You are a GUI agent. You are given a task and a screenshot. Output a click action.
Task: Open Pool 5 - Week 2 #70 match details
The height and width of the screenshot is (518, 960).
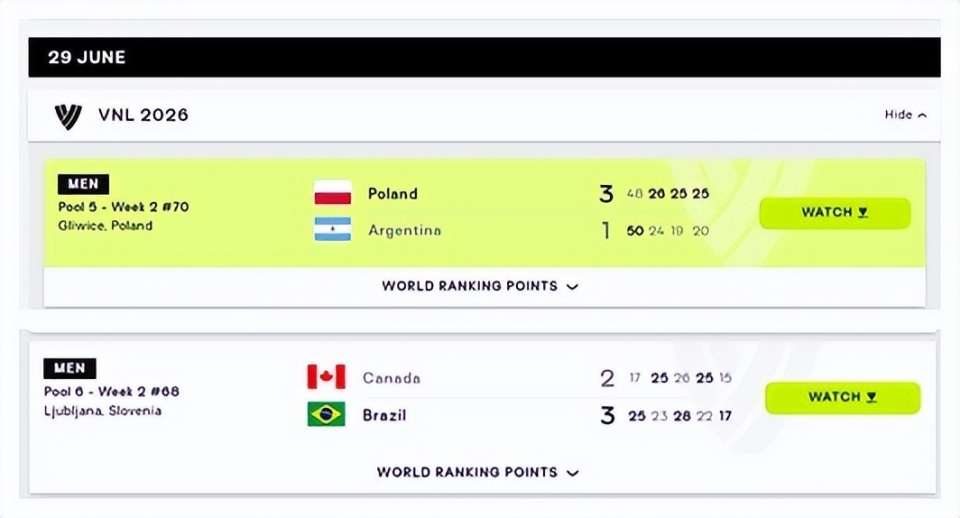pos(123,207)
